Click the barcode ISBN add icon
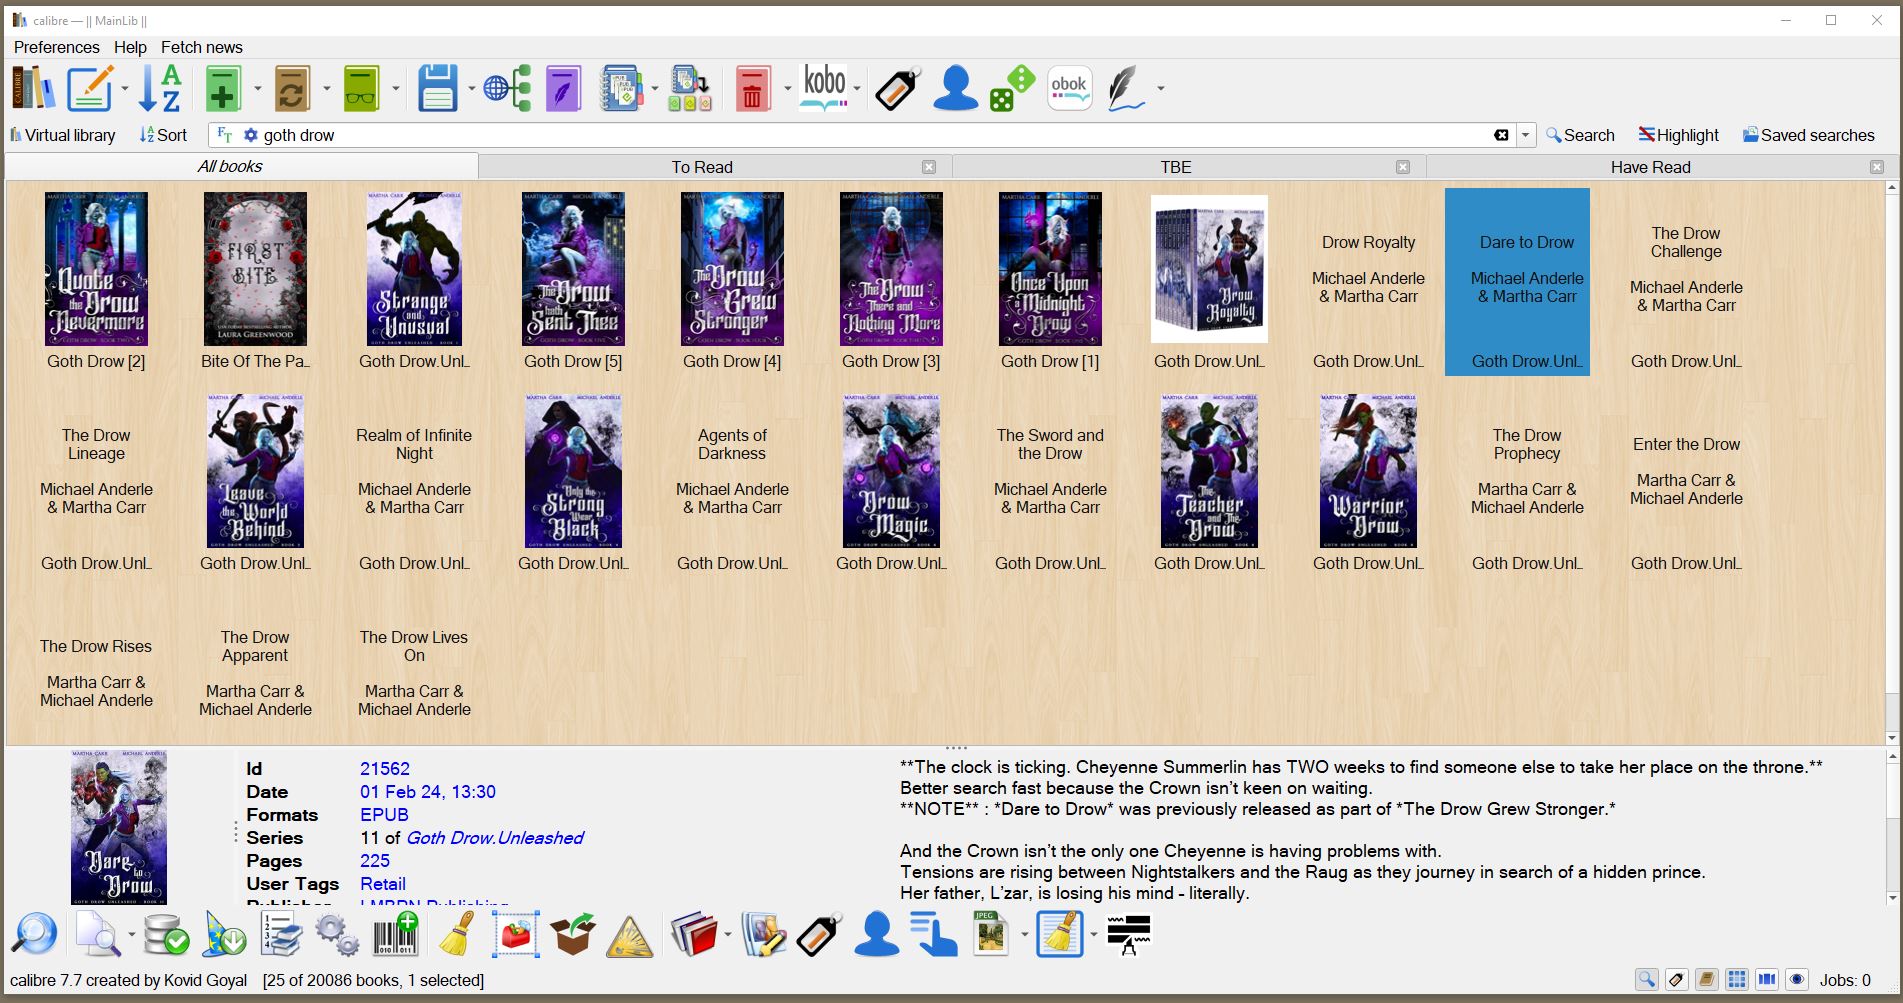 tap(396, 934)
